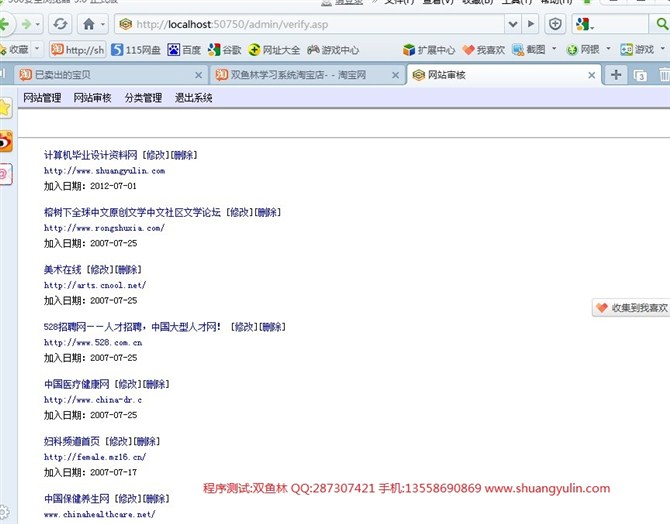Open the 网站审核 page menu item

pos(92,98)
